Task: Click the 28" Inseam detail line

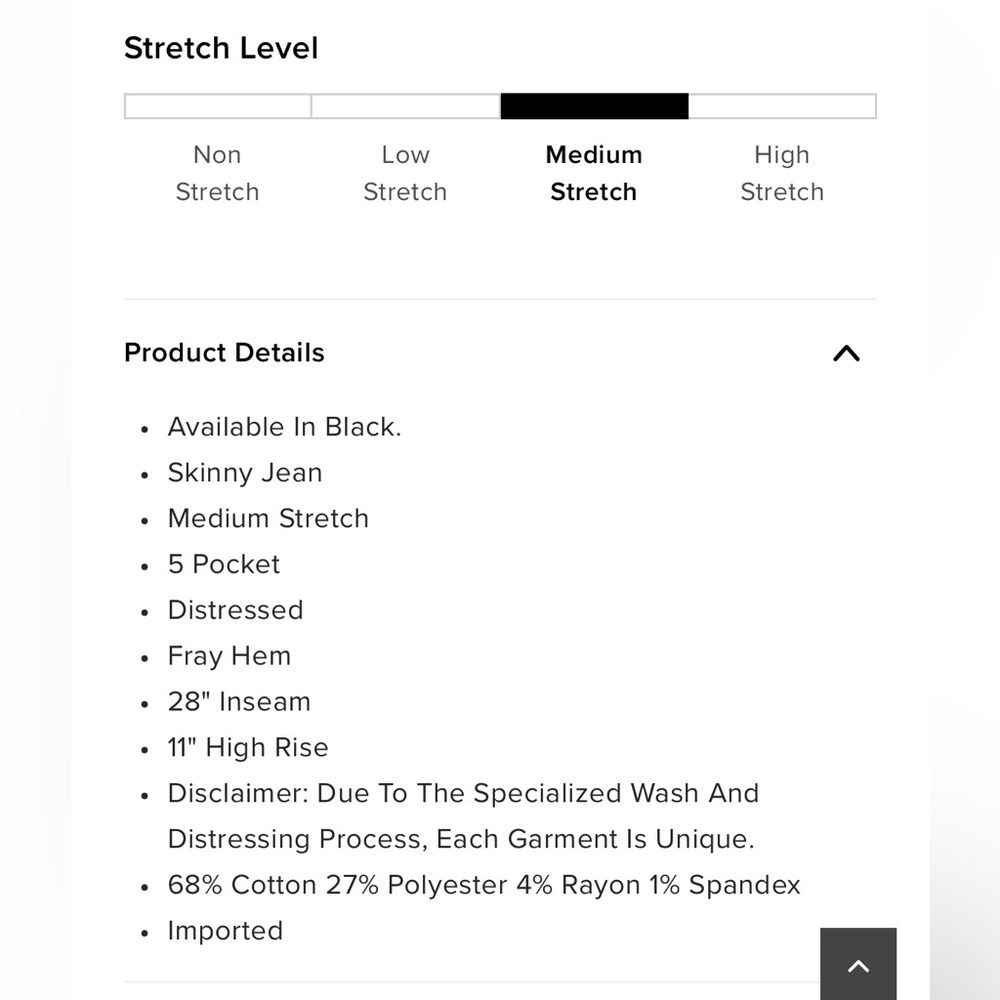Action: (239, 702)
